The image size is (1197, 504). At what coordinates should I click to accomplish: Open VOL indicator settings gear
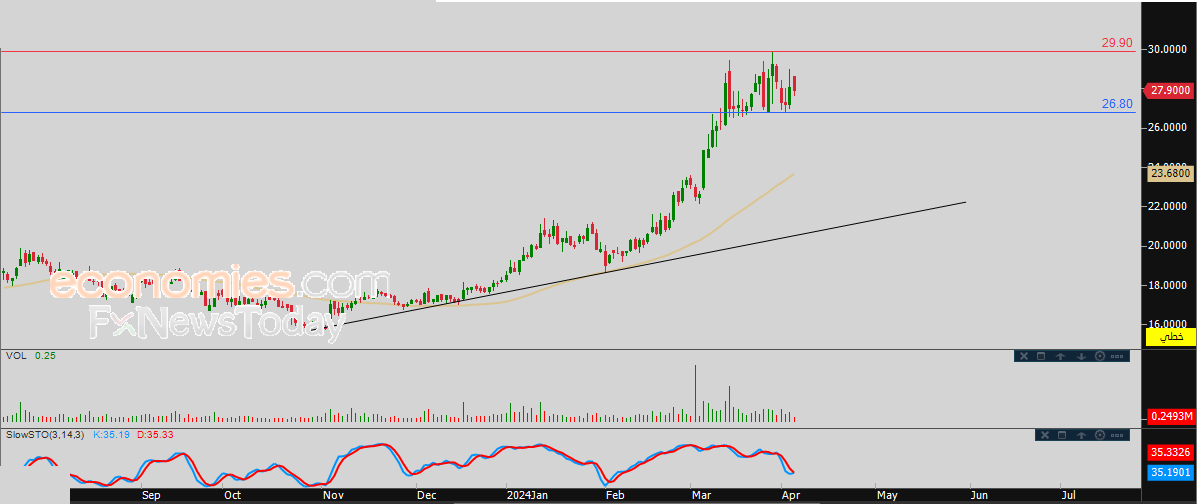click(1100, 356)
